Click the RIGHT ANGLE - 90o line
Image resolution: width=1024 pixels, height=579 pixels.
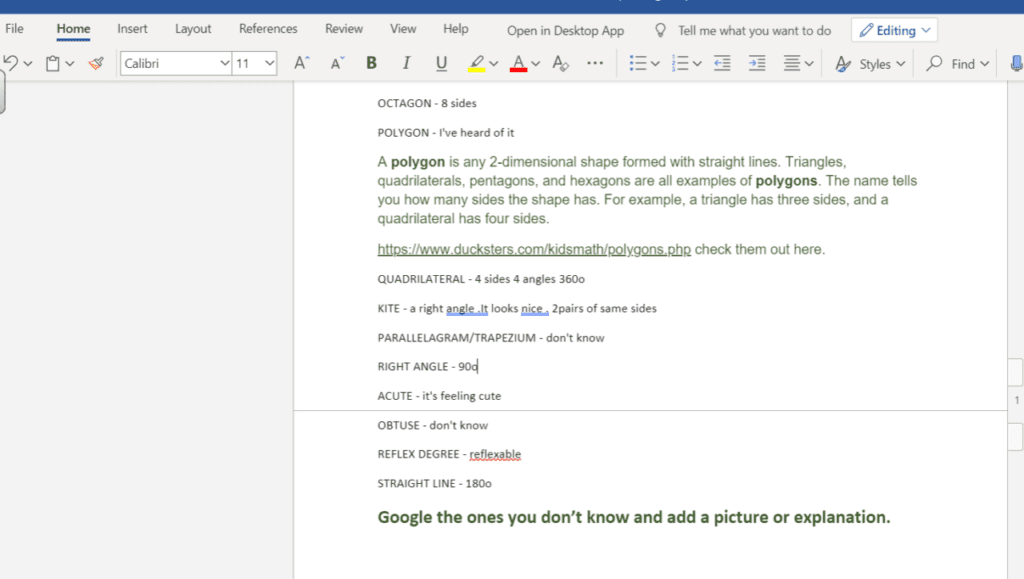(x=428, y=366)
